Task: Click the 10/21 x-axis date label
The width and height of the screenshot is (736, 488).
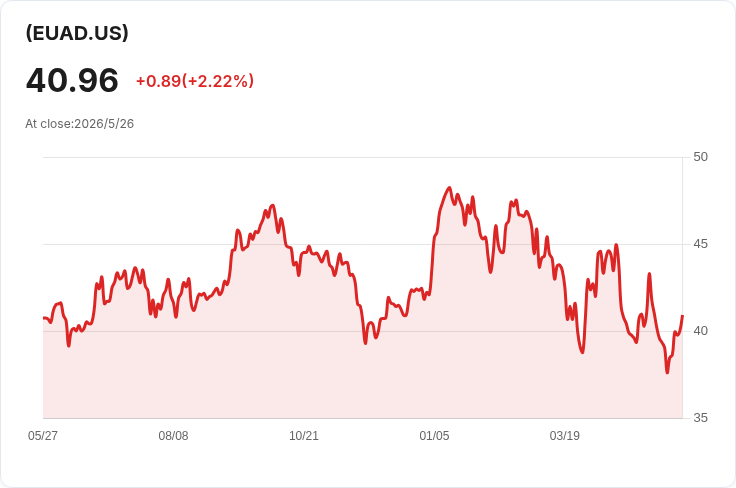Action: pos(304,436)
